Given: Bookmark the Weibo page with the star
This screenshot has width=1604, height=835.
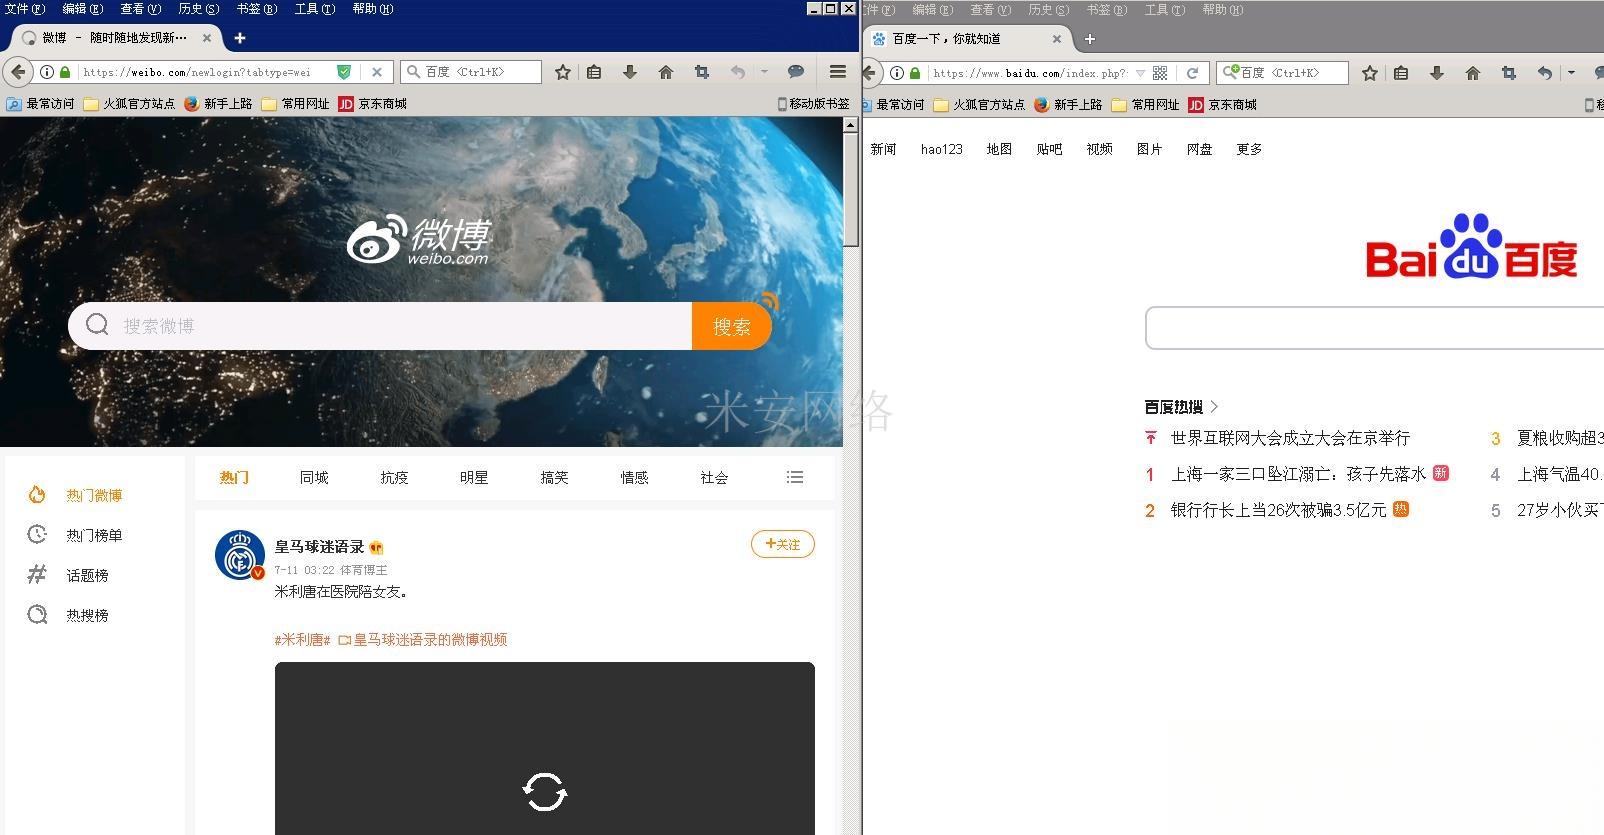Looking at the screenshot, I should [x=563, y=72].
